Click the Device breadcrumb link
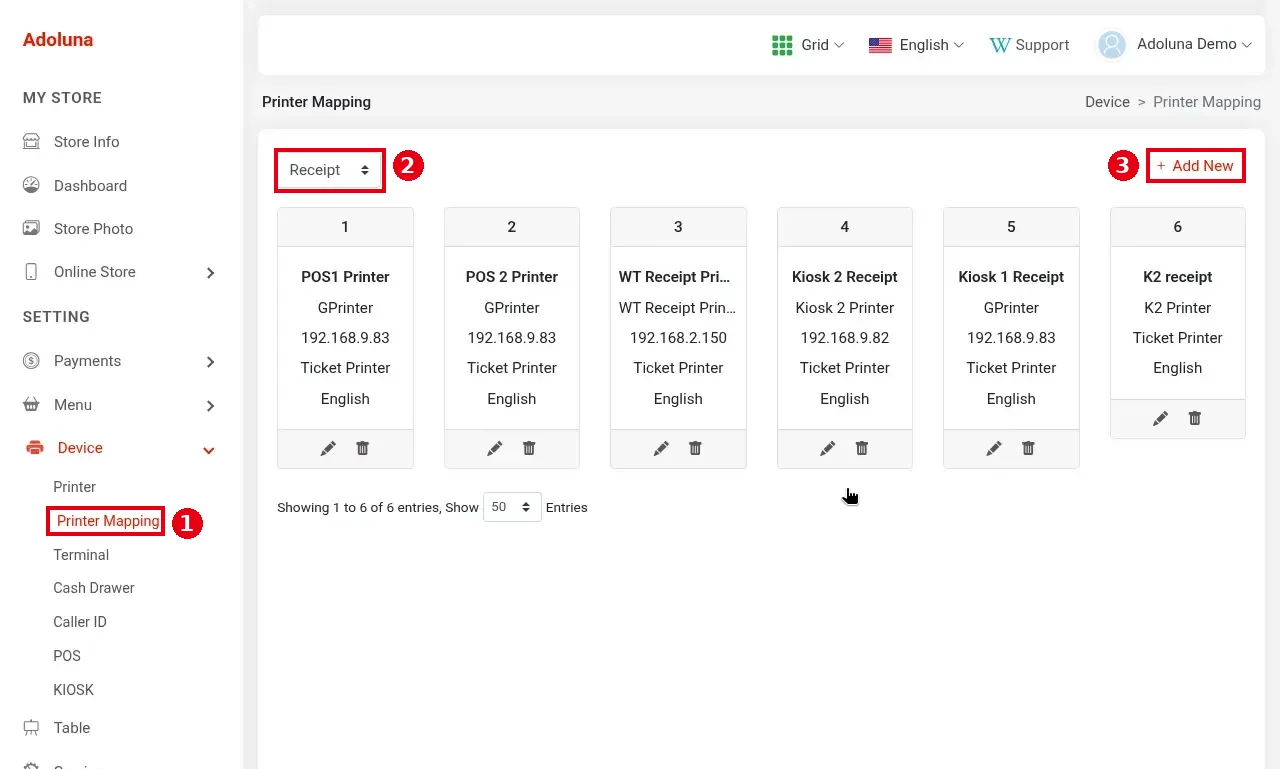Image resolution: width=1280 pixels, height=769 pixels. pos(1107,102)
